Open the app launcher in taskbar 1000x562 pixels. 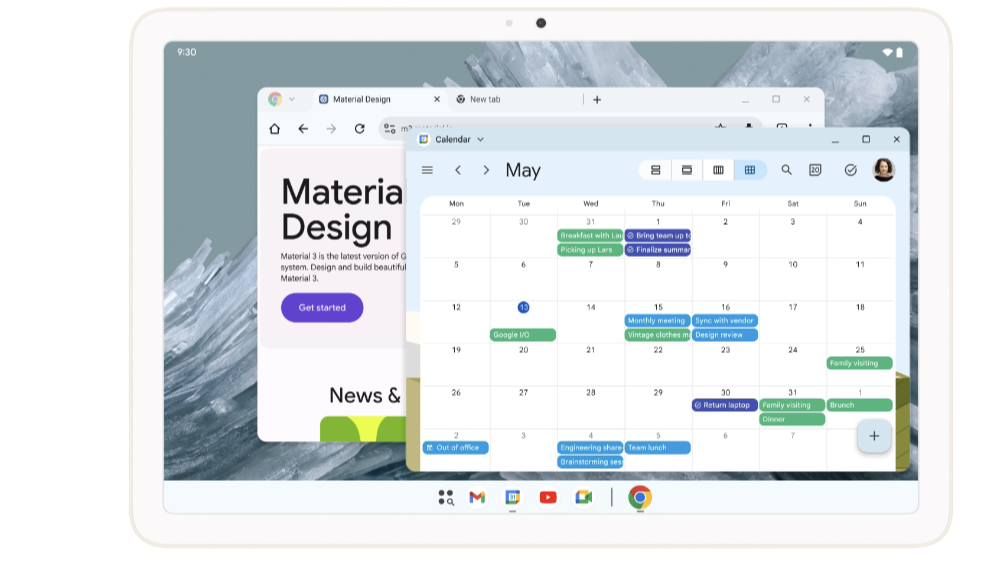[446, 498]
